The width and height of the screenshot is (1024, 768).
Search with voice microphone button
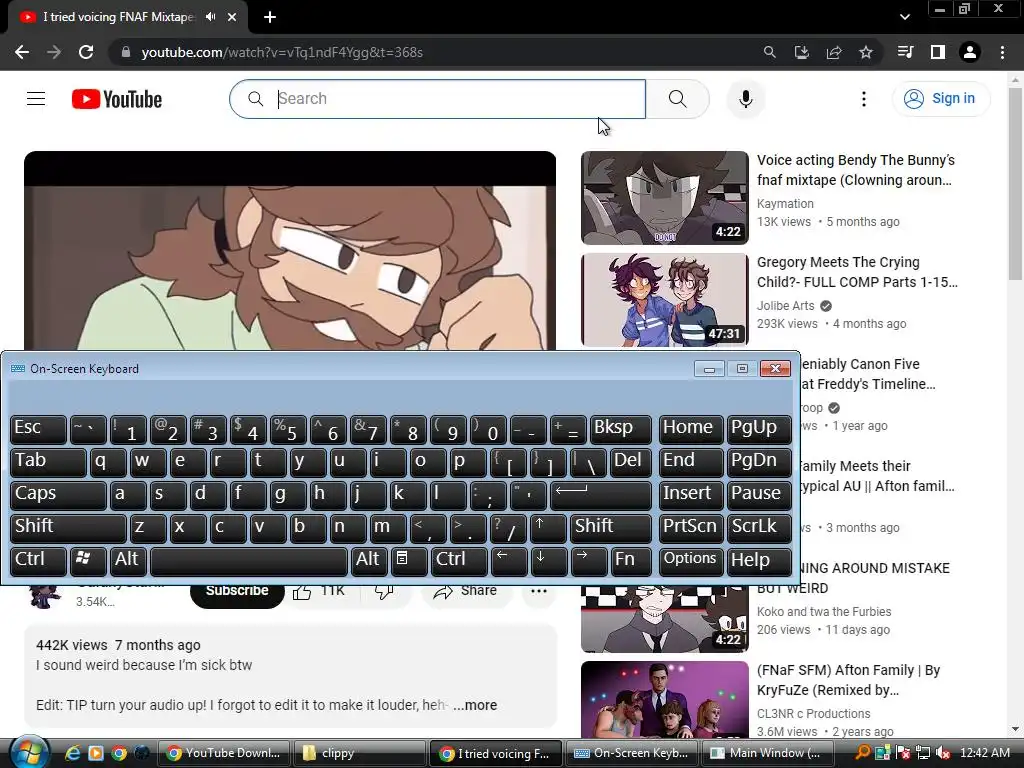(746, 99)
